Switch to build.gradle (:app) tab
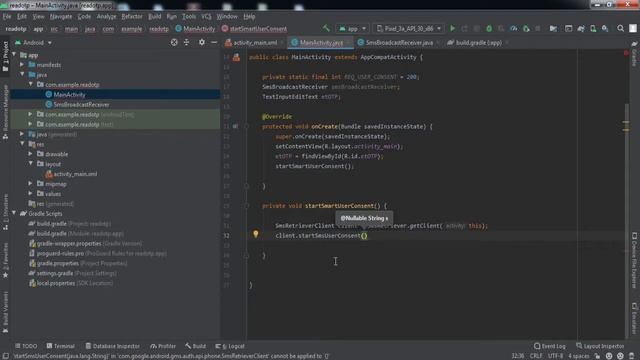Viewport: 640px width, 360px height. (x=478, y=42)
